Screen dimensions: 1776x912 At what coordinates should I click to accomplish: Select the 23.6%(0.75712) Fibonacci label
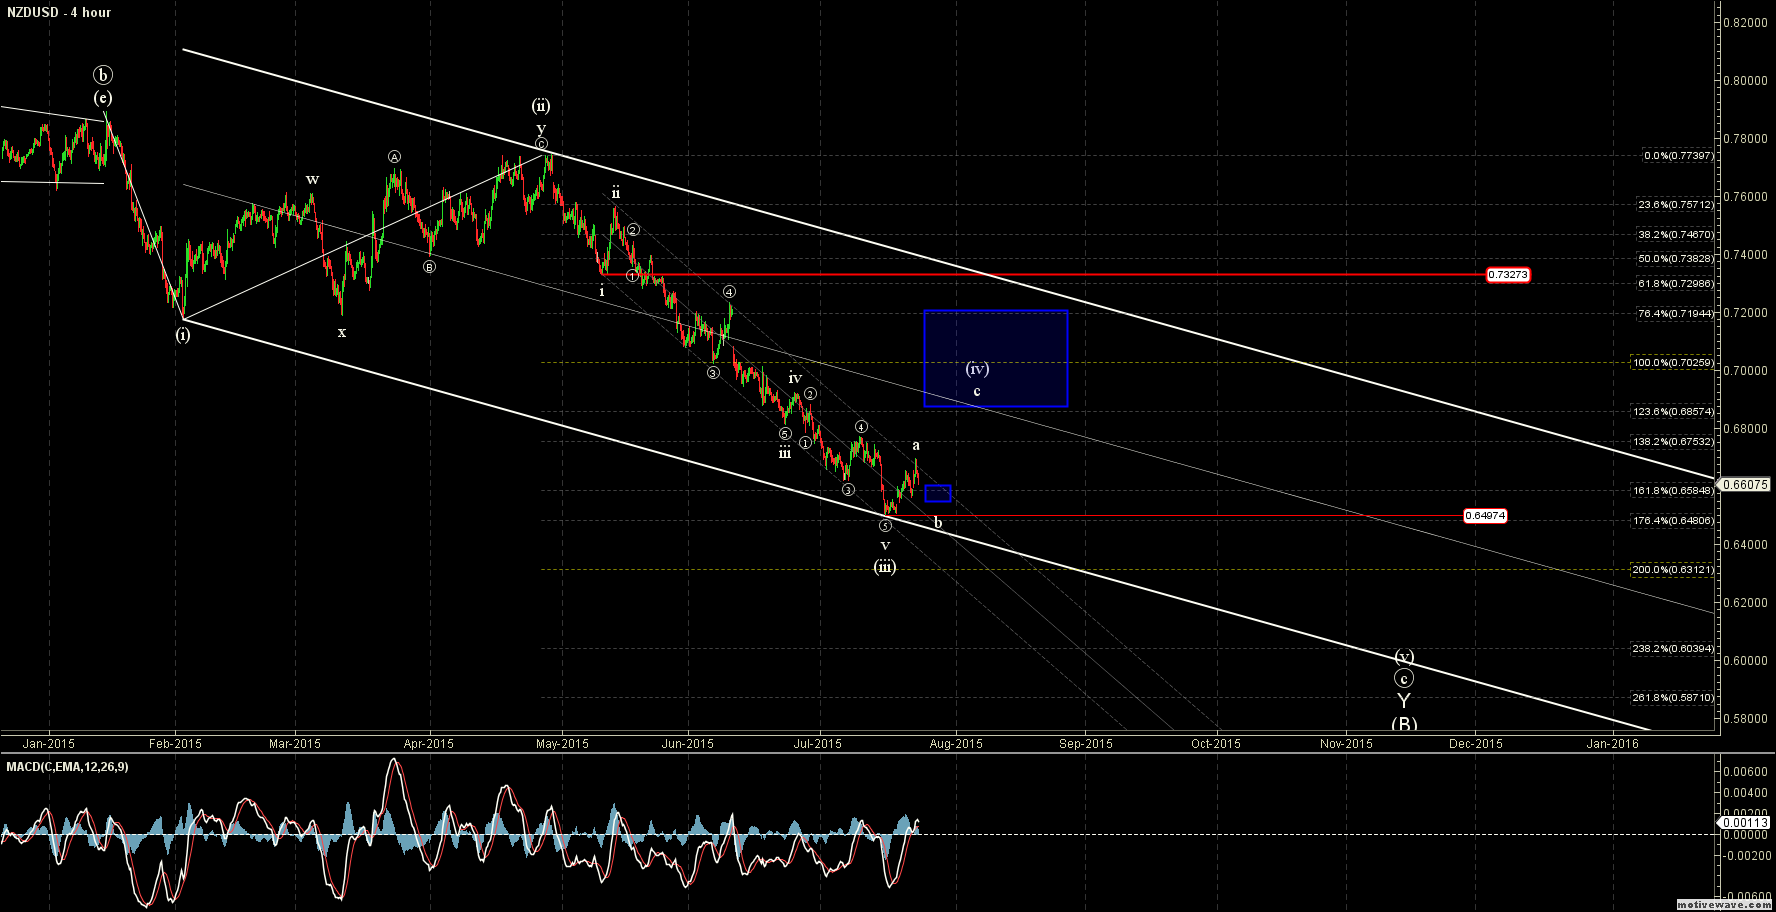(x=1676, y=205)
